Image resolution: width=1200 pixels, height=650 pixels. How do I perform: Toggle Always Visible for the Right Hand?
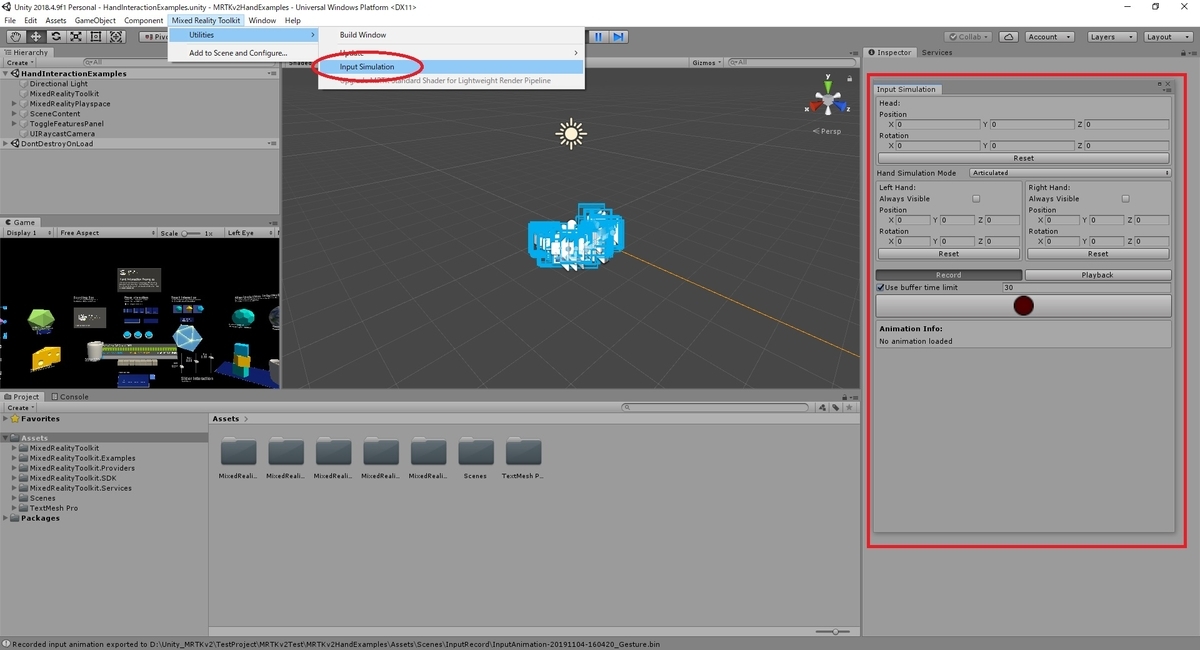click(1125, 198)
